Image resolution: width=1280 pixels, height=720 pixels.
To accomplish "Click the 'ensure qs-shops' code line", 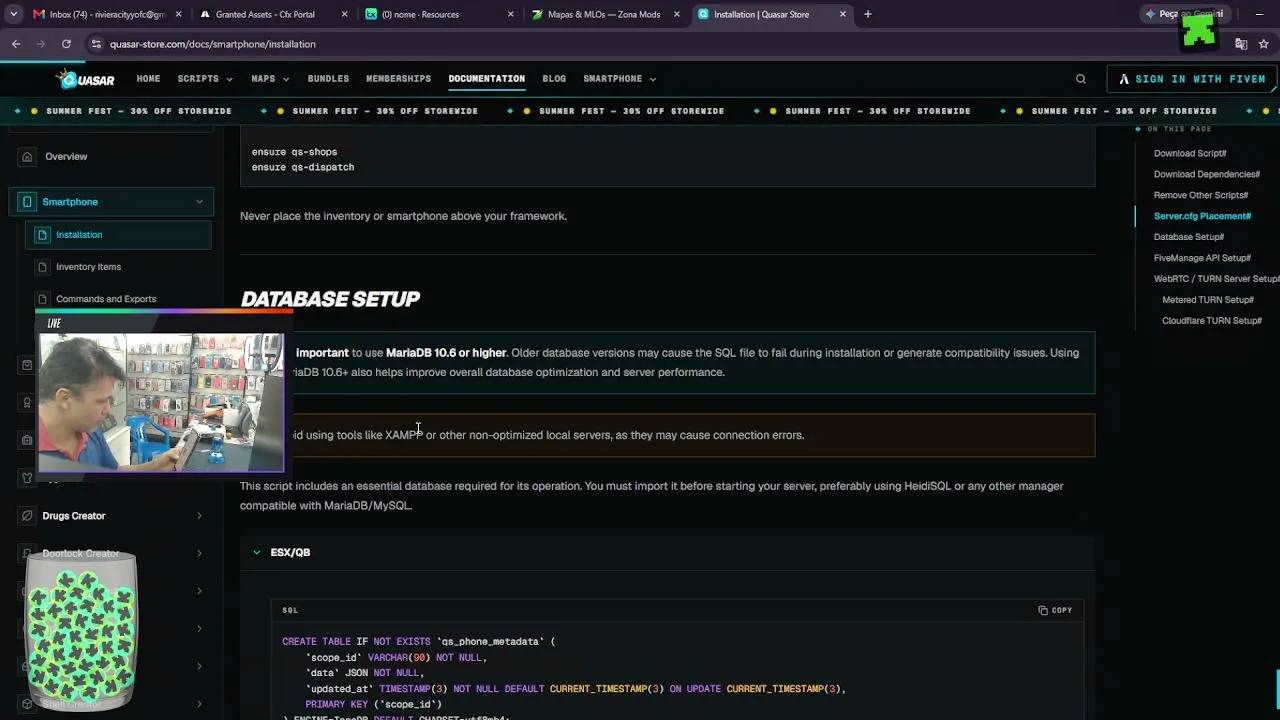I will pos(294,152).
